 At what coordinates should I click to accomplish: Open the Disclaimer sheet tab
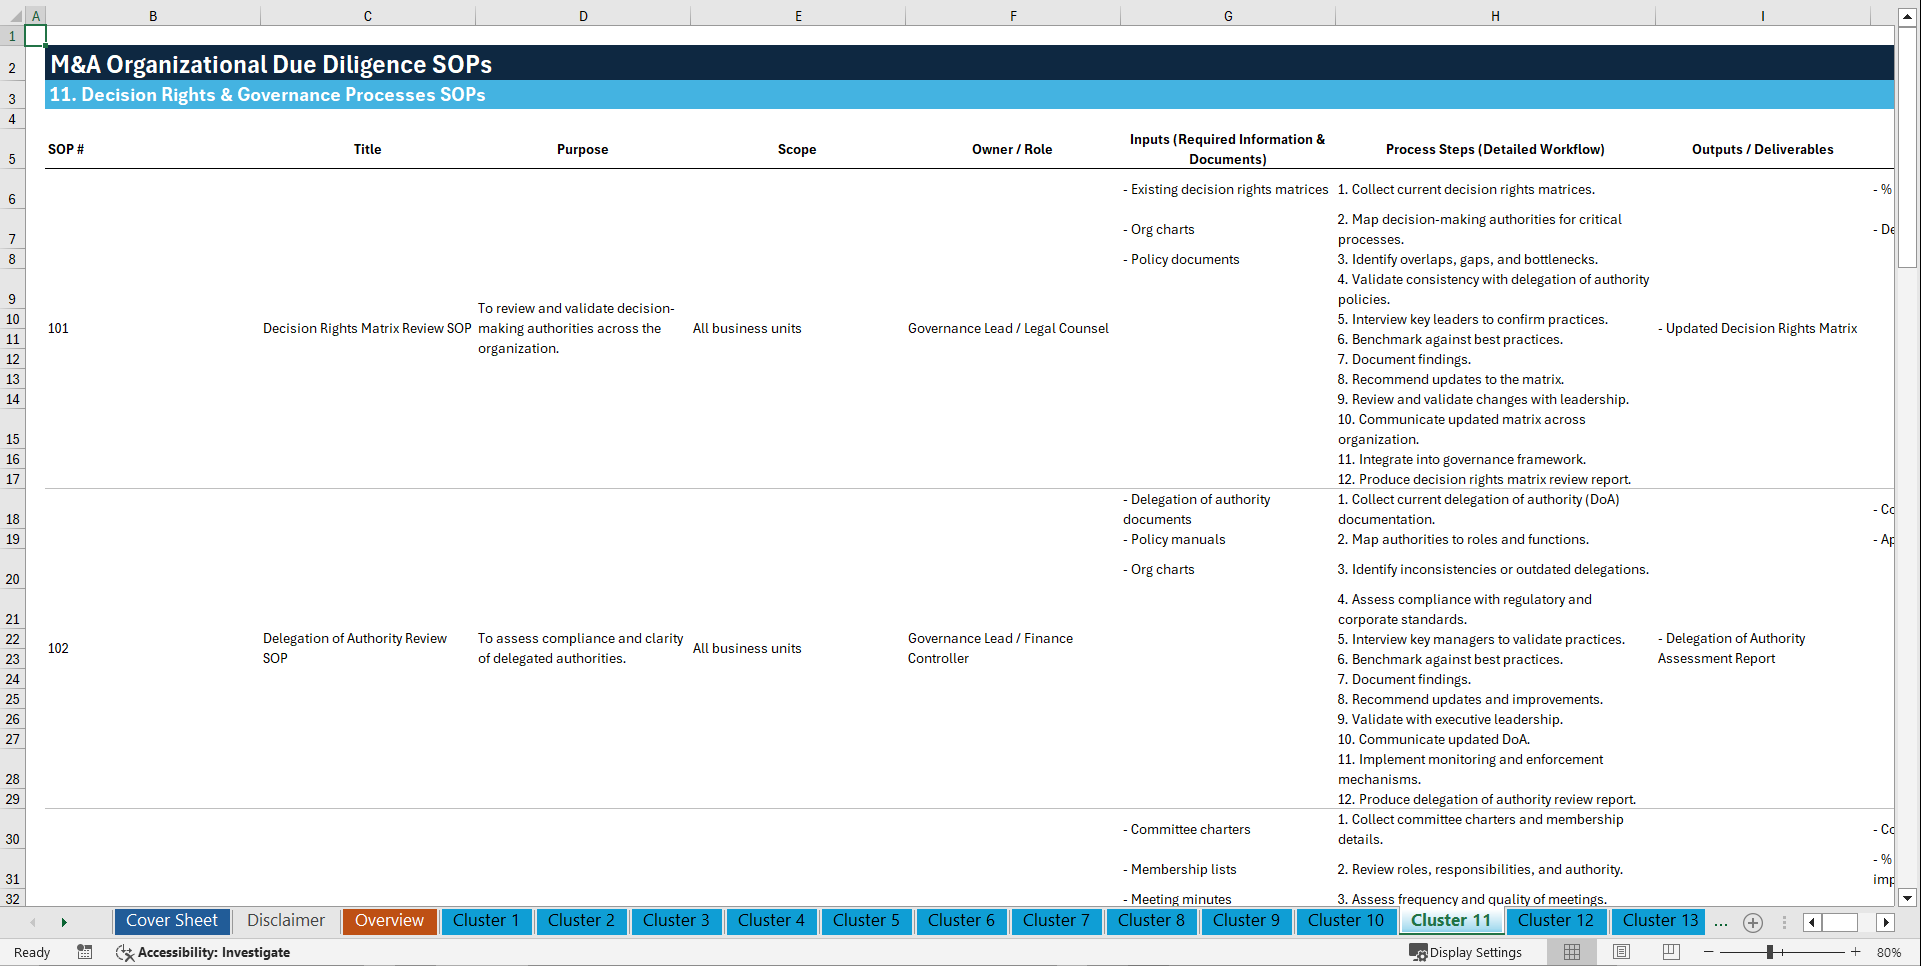pos(285,921)
